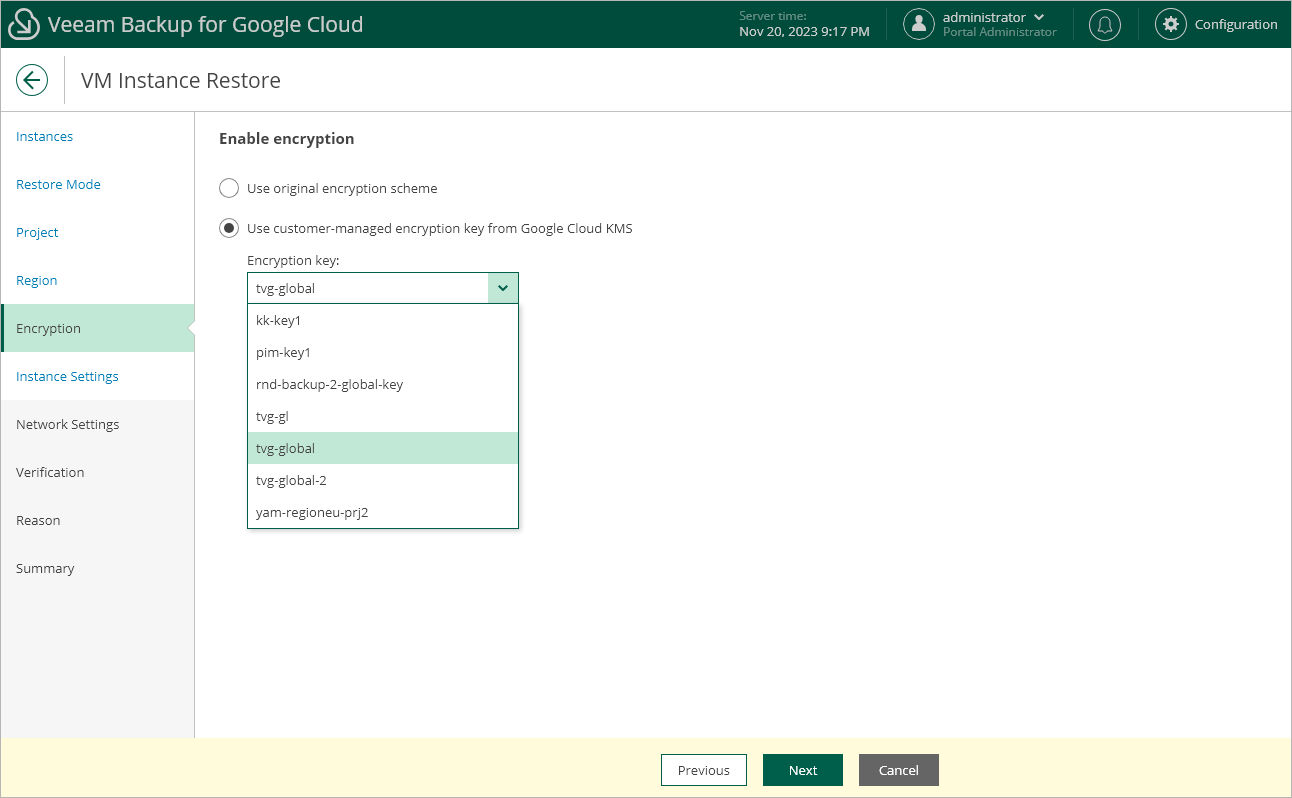This screenshot has width=1292, height=798.
Task: Jump to the Summary step
Action: [x=98, y=568]
